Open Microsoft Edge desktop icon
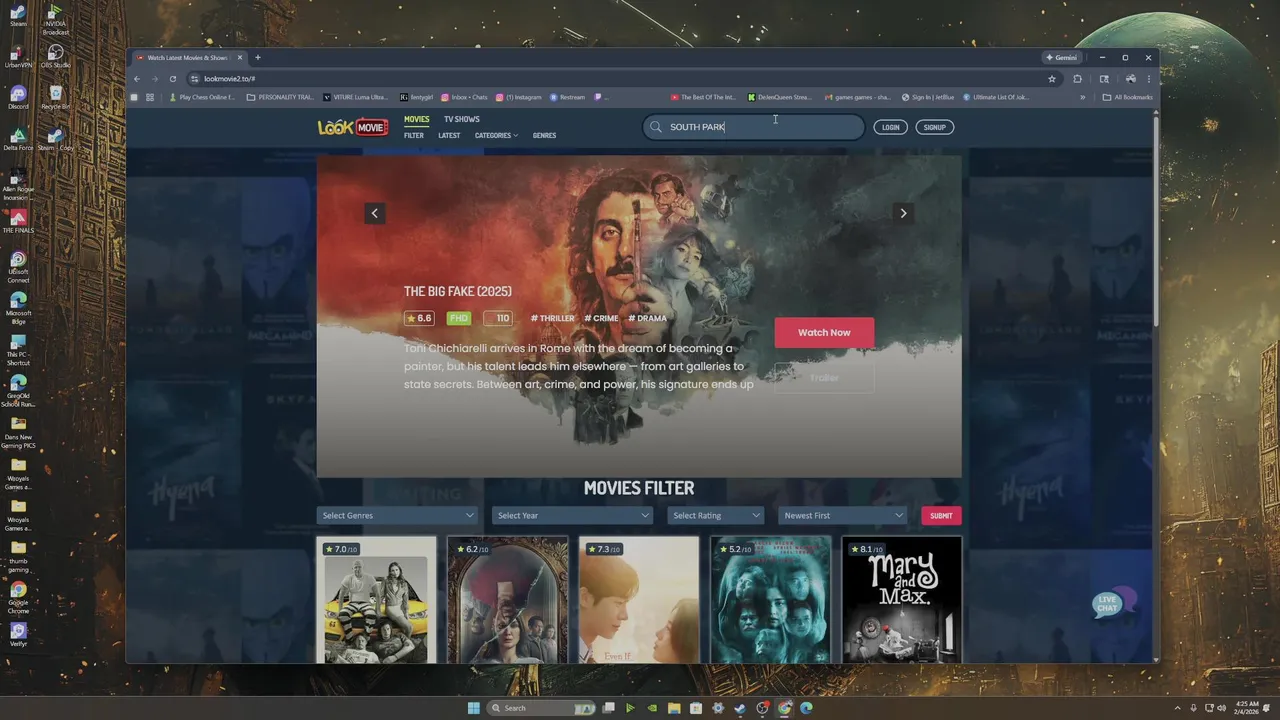 [18, 305]
